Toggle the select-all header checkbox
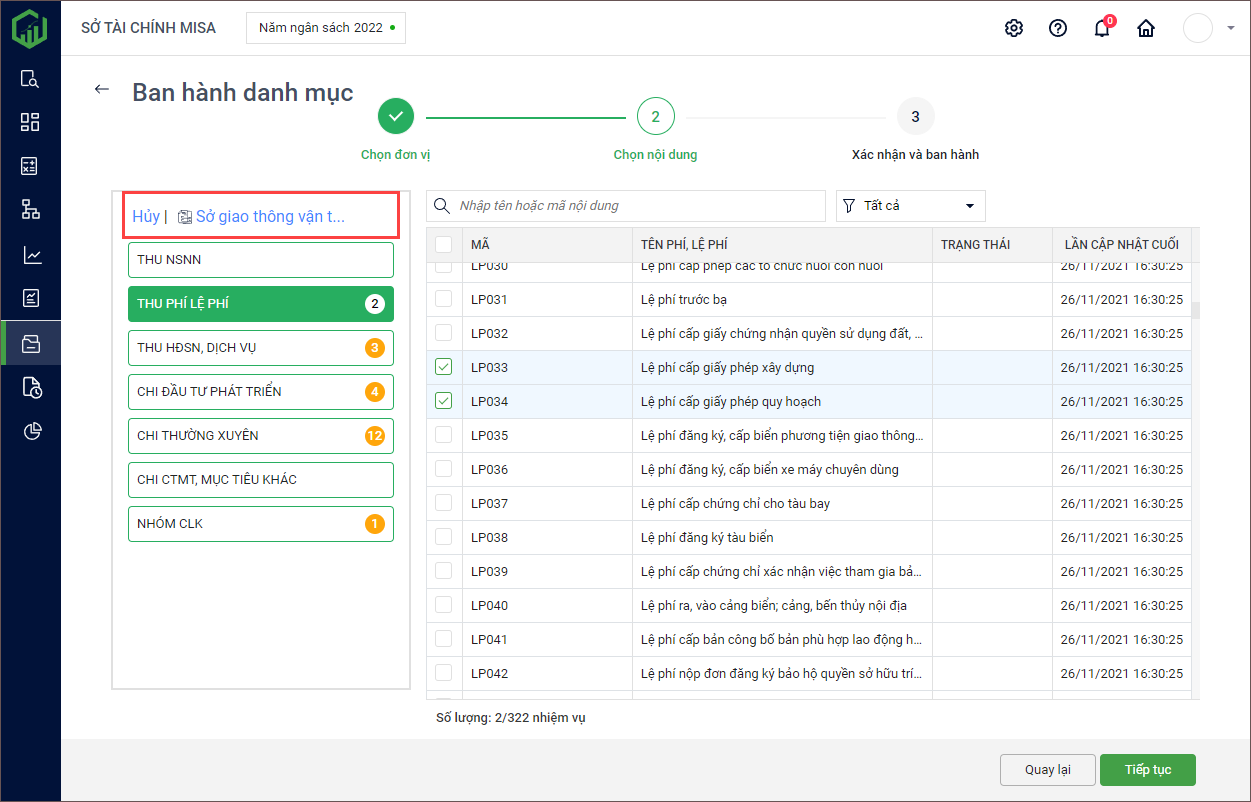1251x802 pixels. (444, 244)
